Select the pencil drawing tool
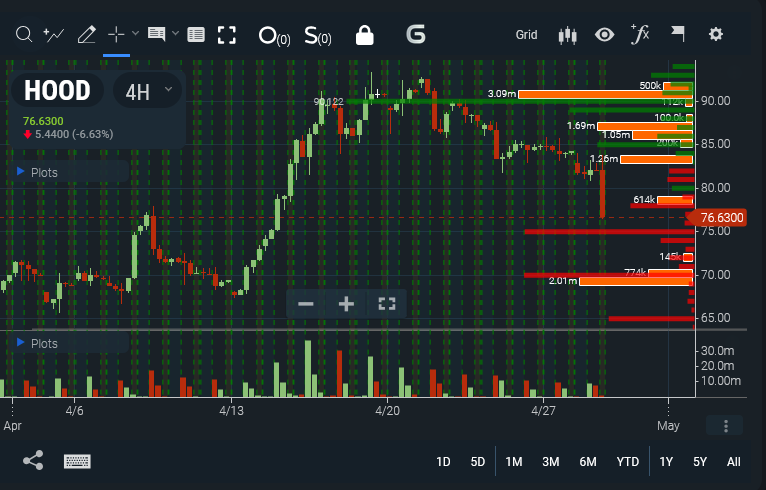This screenshot has height=490, width=766. pyautogui.click(x=86, y=35)
